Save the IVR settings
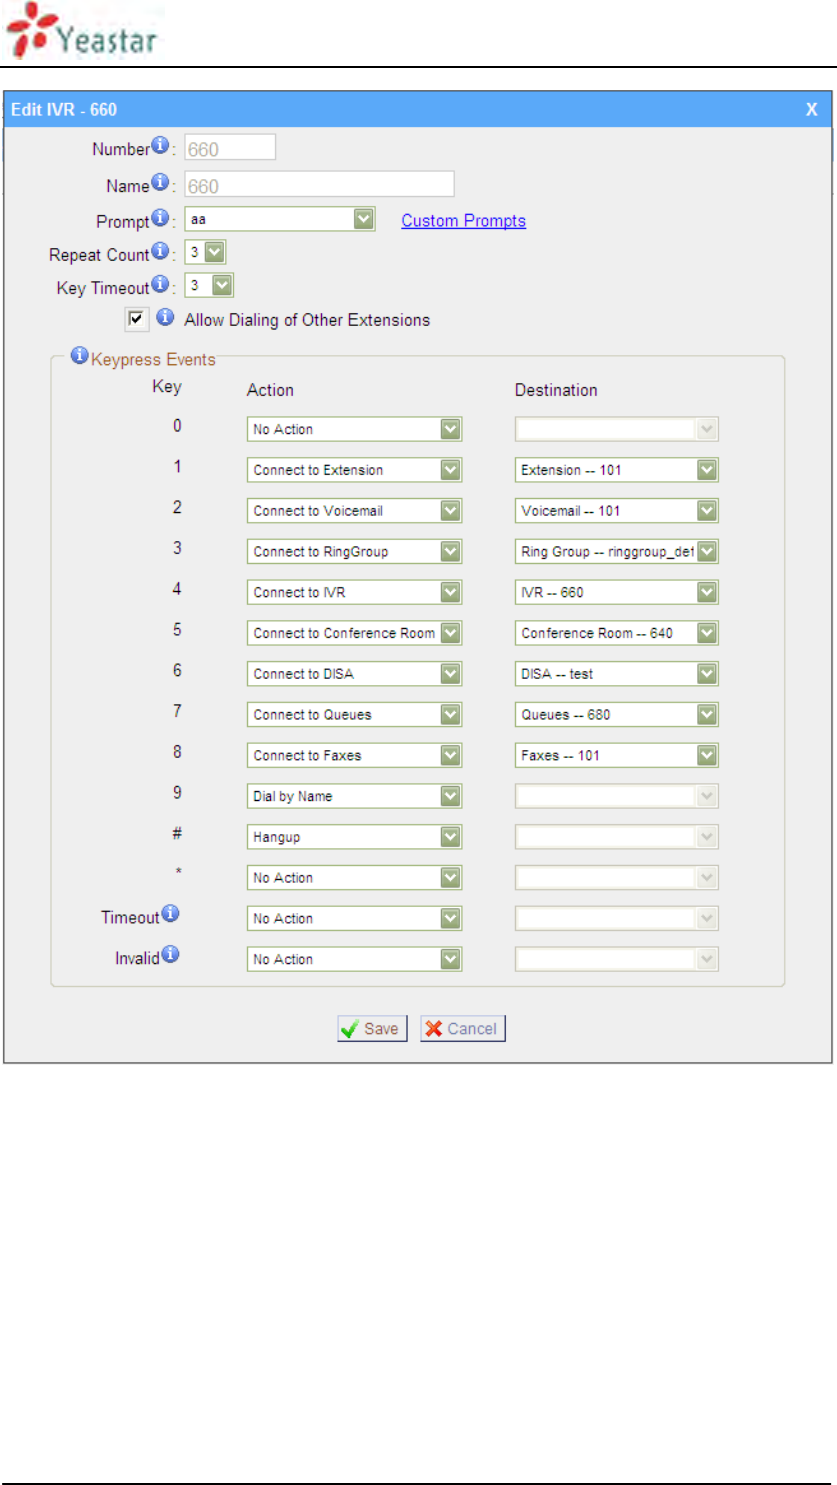The width and height of the screenshot is (837, 1485). [372, 1029]
